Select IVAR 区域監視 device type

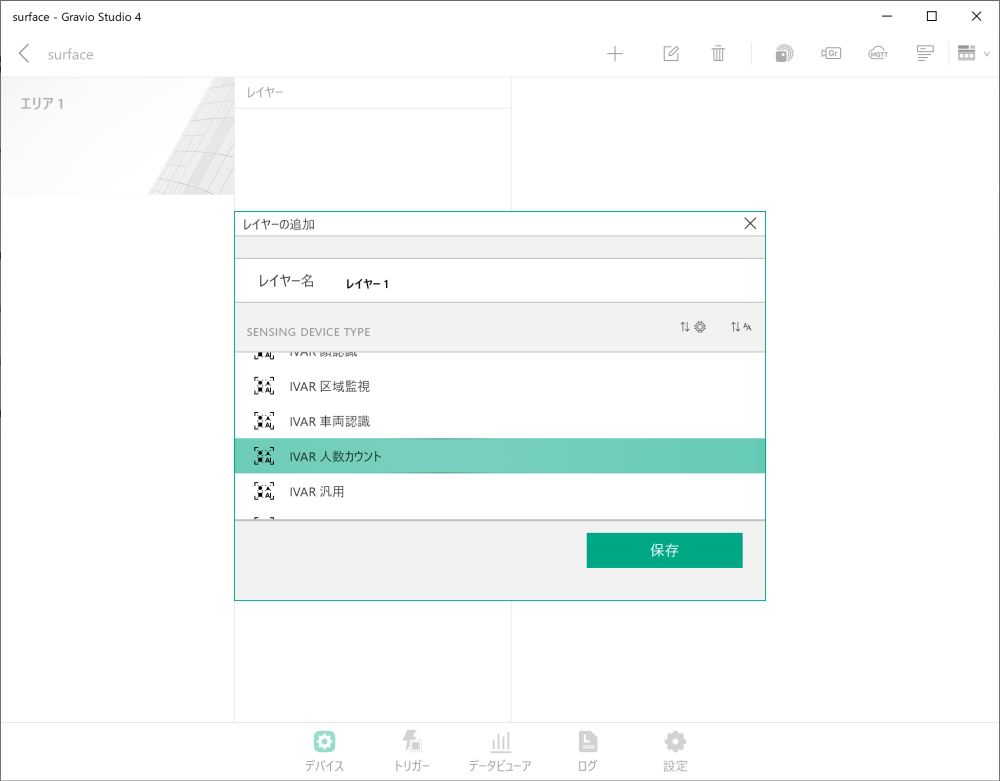click(x=500, y=386)
